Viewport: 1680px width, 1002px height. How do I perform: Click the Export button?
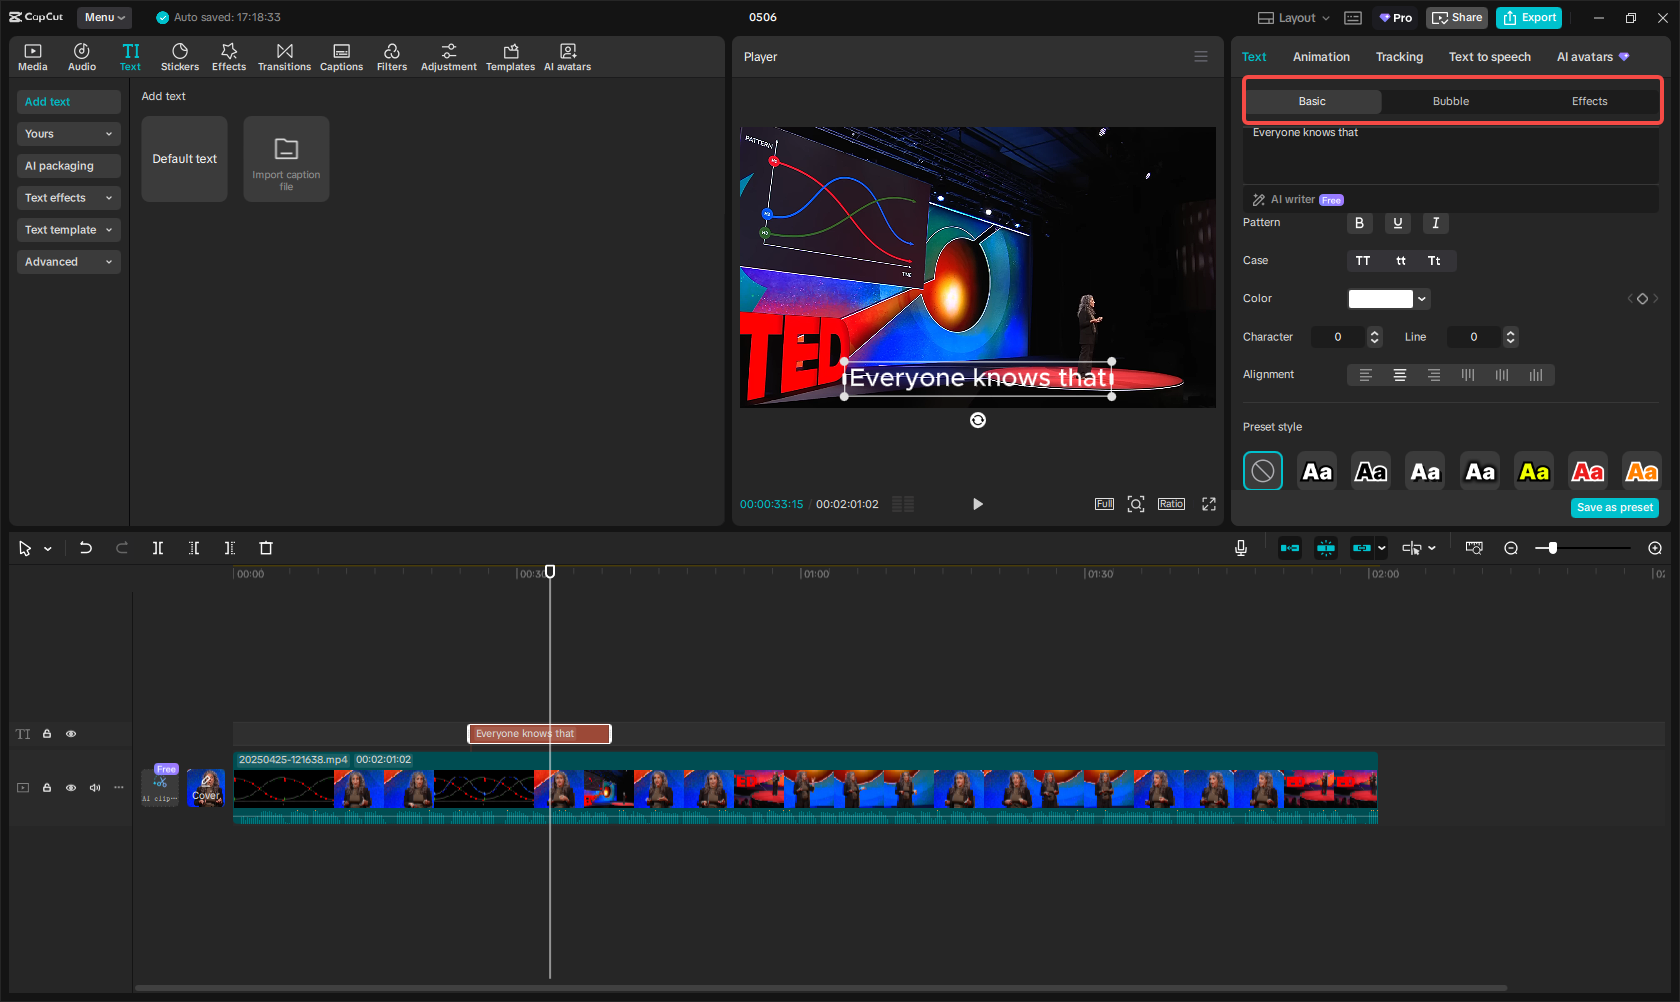1529,17
